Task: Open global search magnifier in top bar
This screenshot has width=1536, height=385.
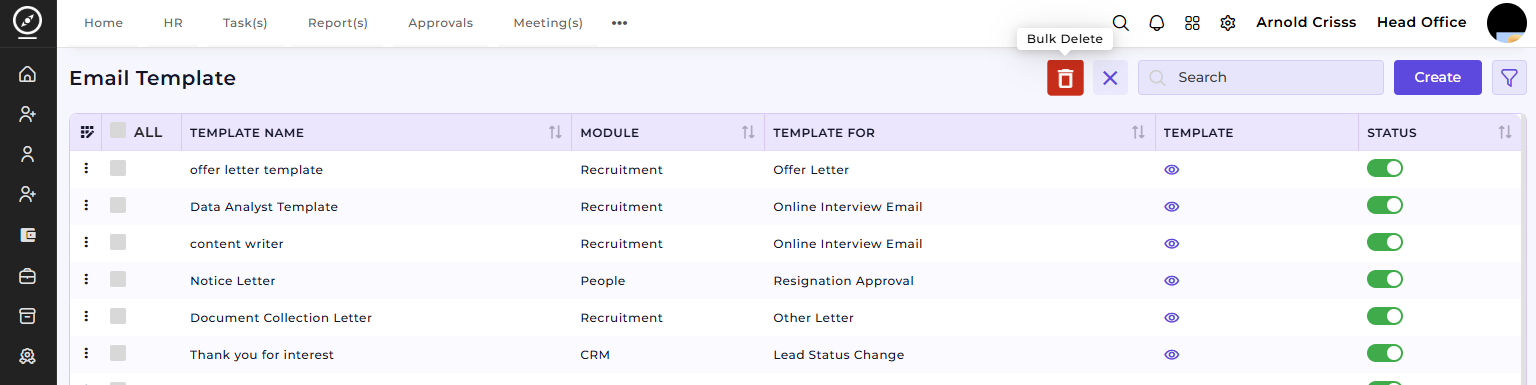Action: coord(1121,23)
